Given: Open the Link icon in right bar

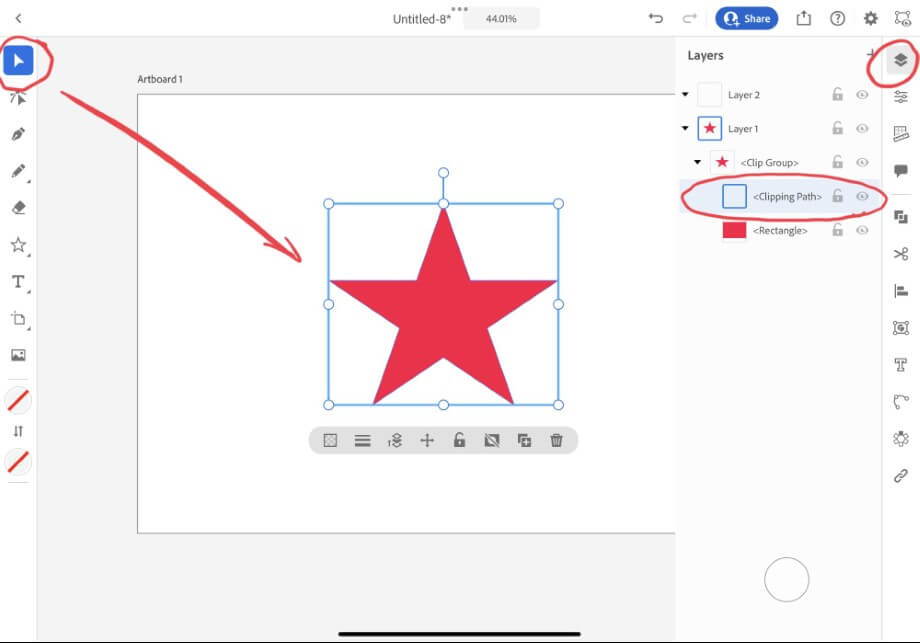Looking at the screenshot, I should (901, 475).
